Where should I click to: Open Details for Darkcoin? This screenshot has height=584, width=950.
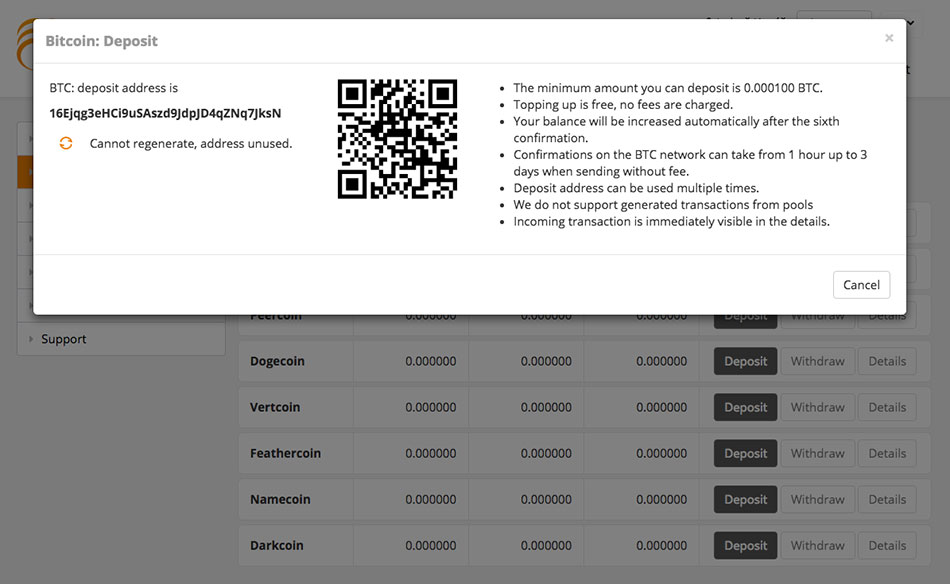tap(887, 545)
